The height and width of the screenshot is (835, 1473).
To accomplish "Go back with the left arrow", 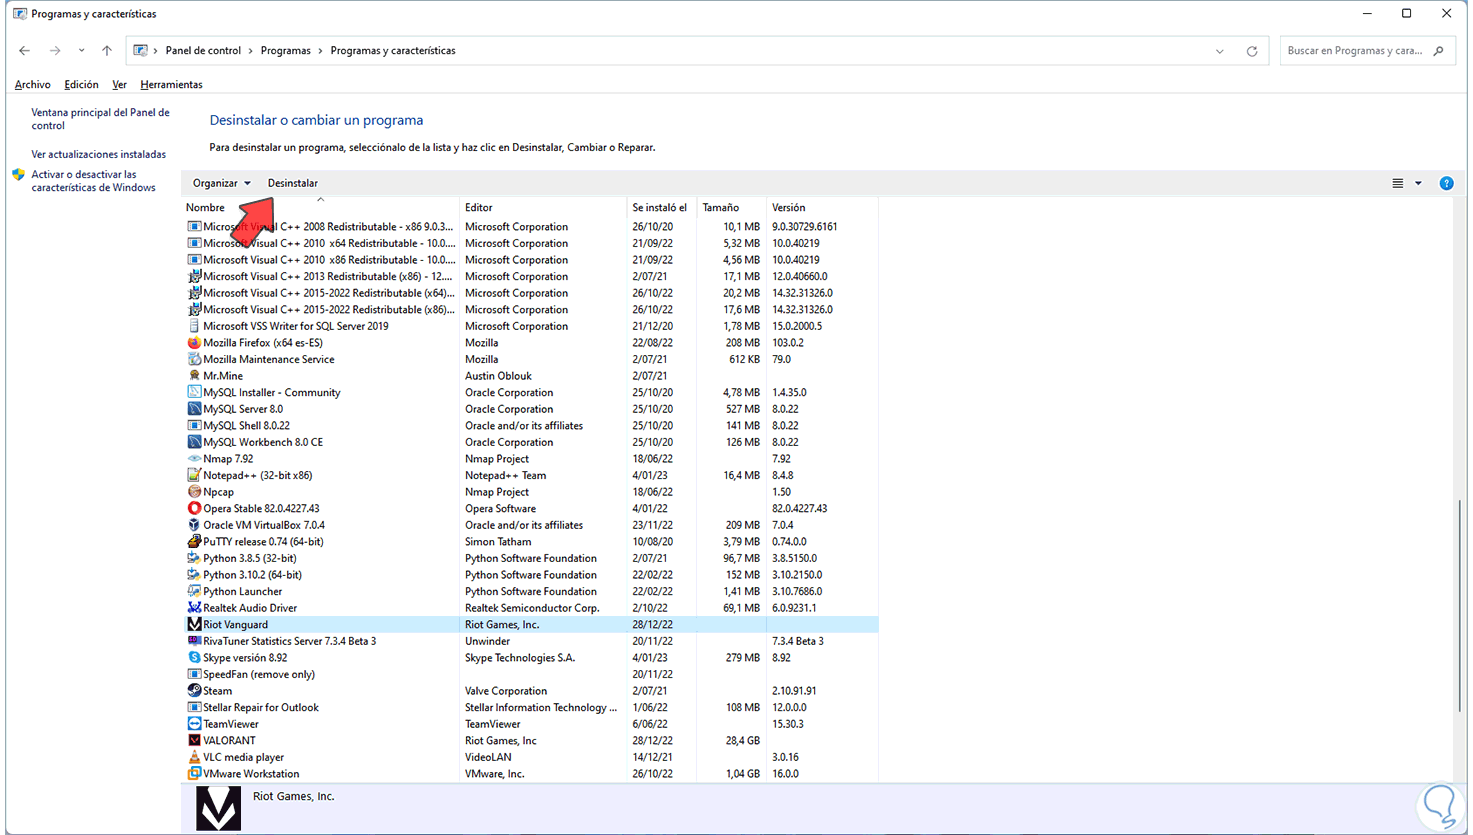I will pos(25,51).
